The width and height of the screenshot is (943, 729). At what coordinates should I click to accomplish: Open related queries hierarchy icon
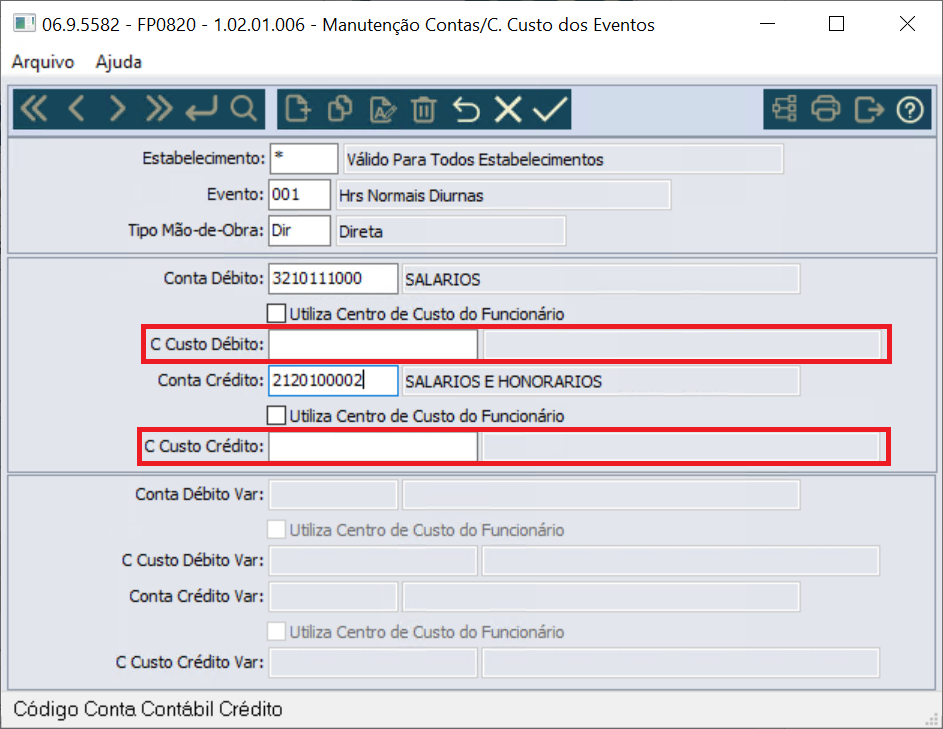[784, 109]
